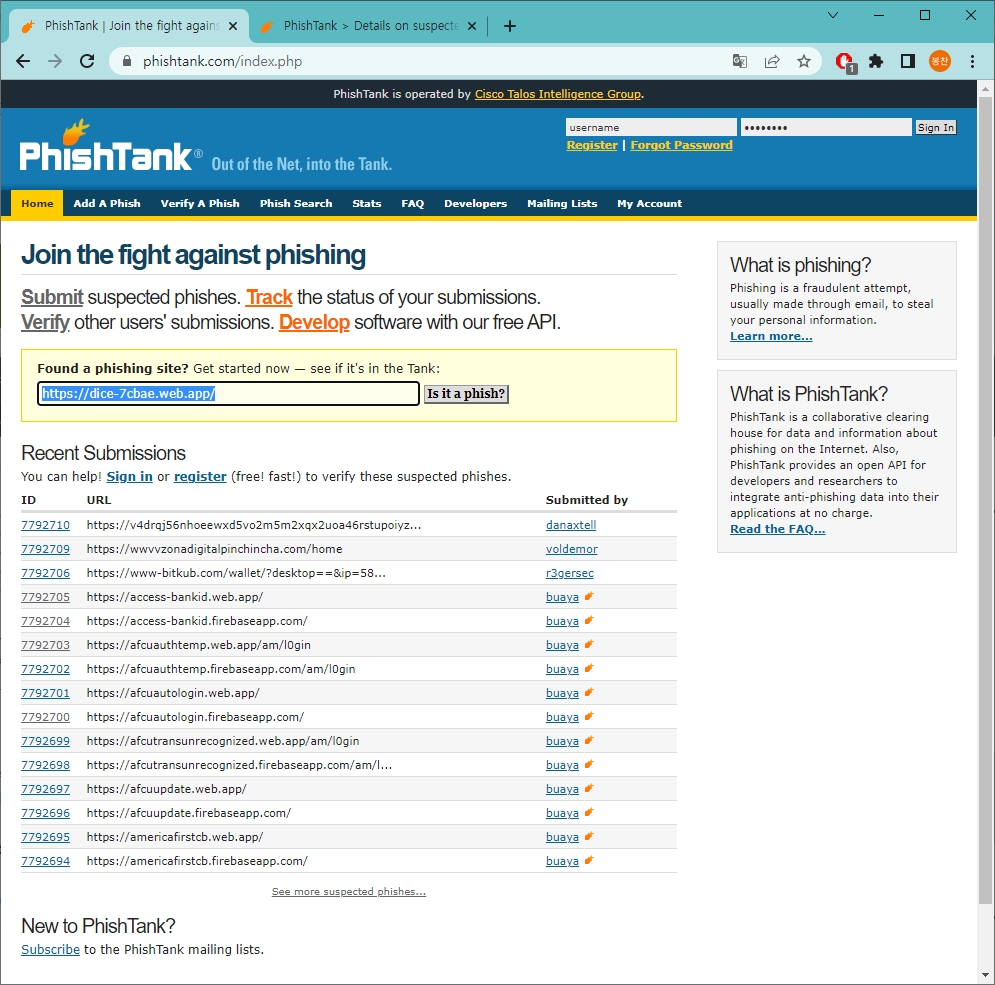Open the tab search chevron
The width and height of the screenshot is (995, 985).
tap(833, 15)
